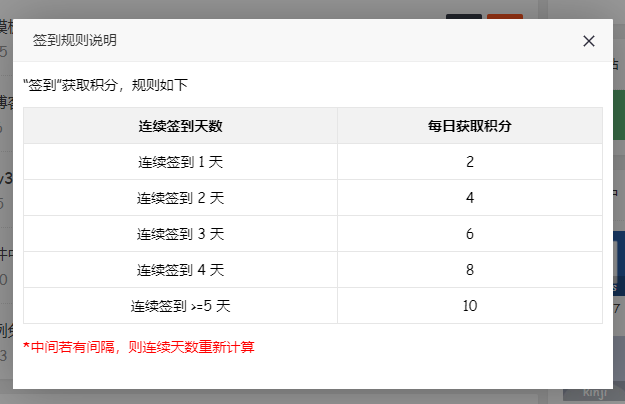Select the 连续签到 3 天 cell
The height and width of the screenshot is (404, 625).
pos(180,234)
